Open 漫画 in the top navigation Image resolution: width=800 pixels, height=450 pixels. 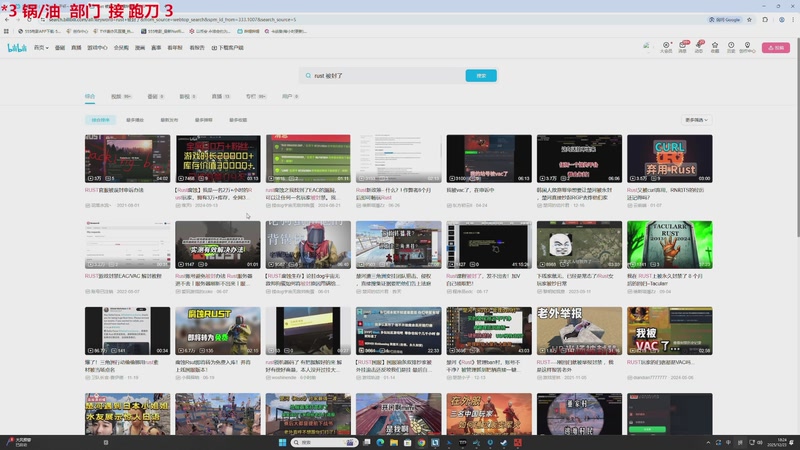pyautogui.click(x=140, y=47)
